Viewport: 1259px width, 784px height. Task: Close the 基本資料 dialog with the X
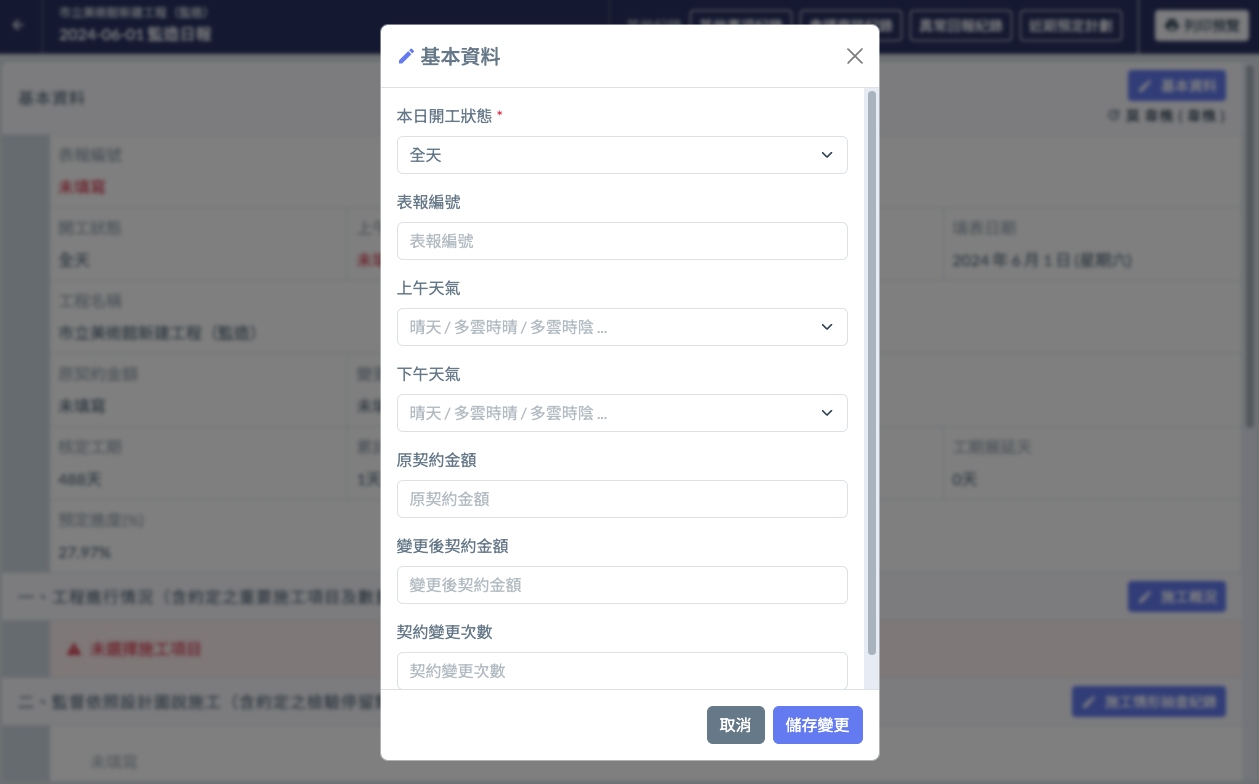click(854, 56)
